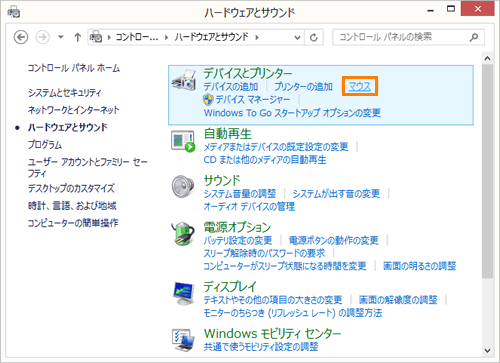Click the shield icon beside デバイス マネージャー
The height and width of the screenshot is (363, 500).
click(x=208, y=99)
